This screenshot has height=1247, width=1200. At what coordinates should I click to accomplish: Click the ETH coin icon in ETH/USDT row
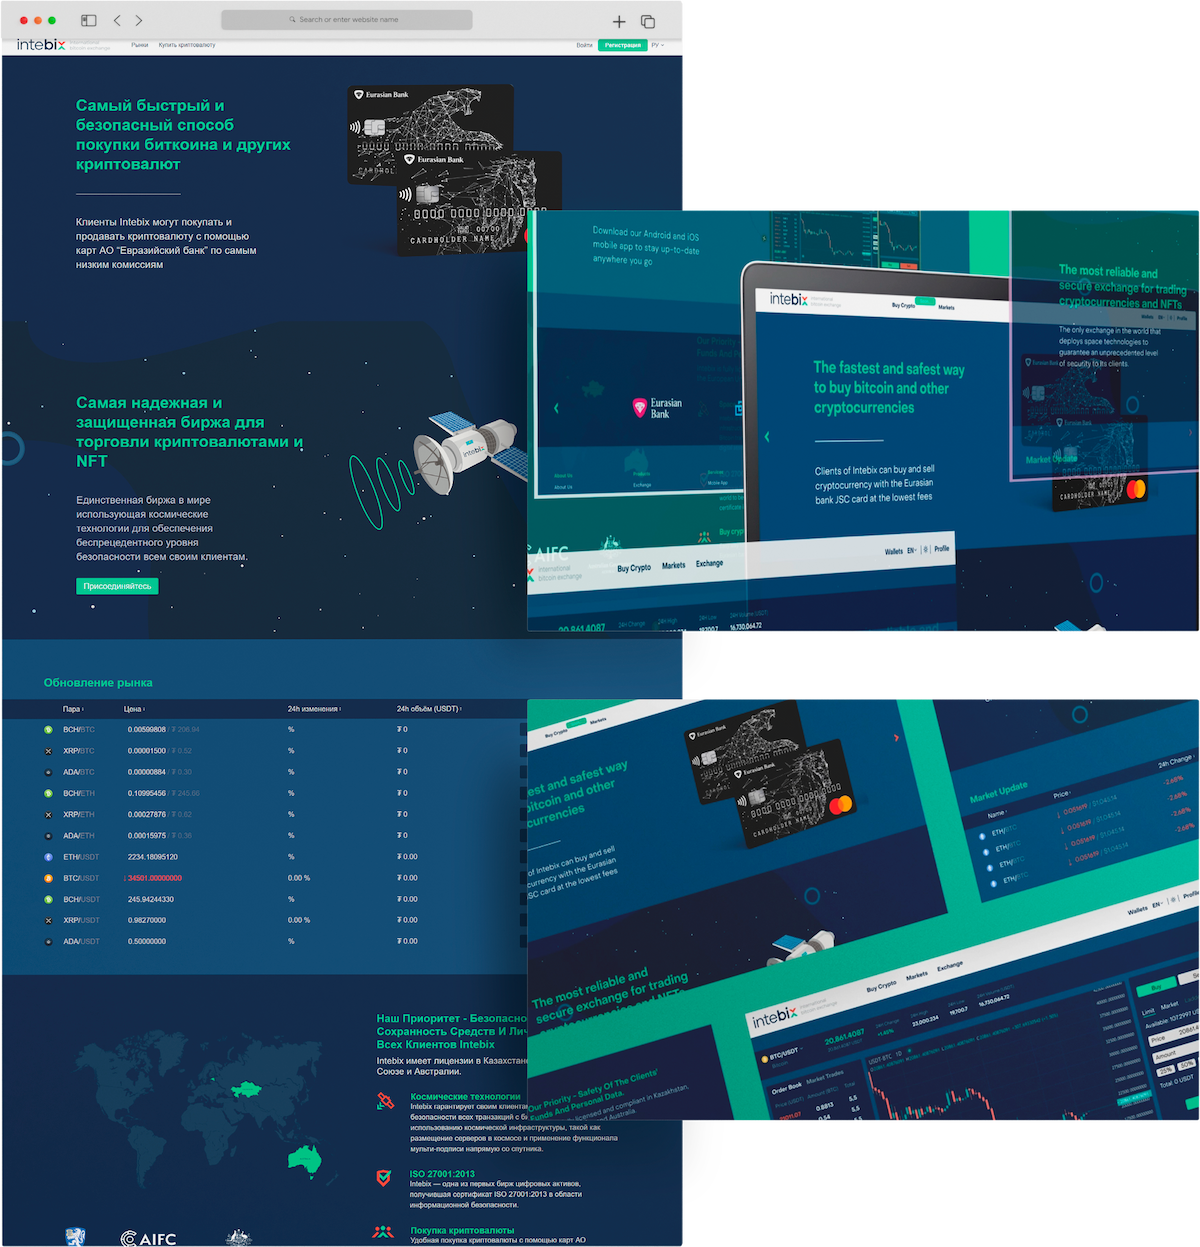48,857
